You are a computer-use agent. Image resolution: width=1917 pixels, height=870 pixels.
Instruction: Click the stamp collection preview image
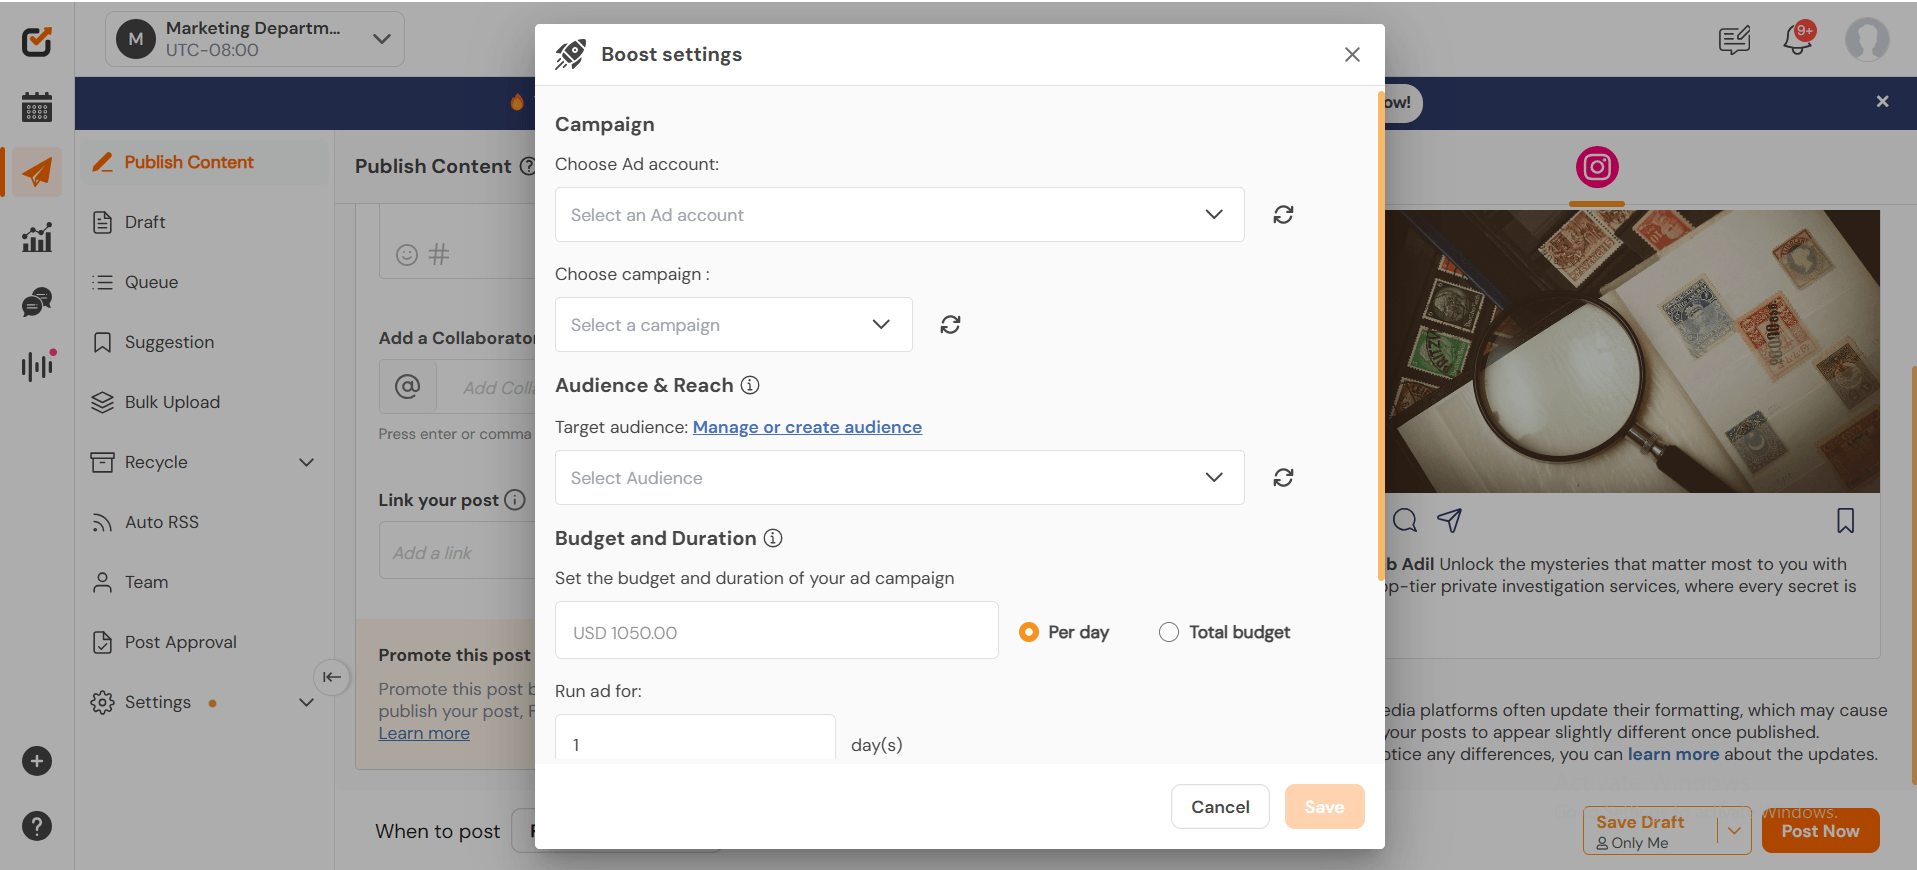coord(1632,351)
